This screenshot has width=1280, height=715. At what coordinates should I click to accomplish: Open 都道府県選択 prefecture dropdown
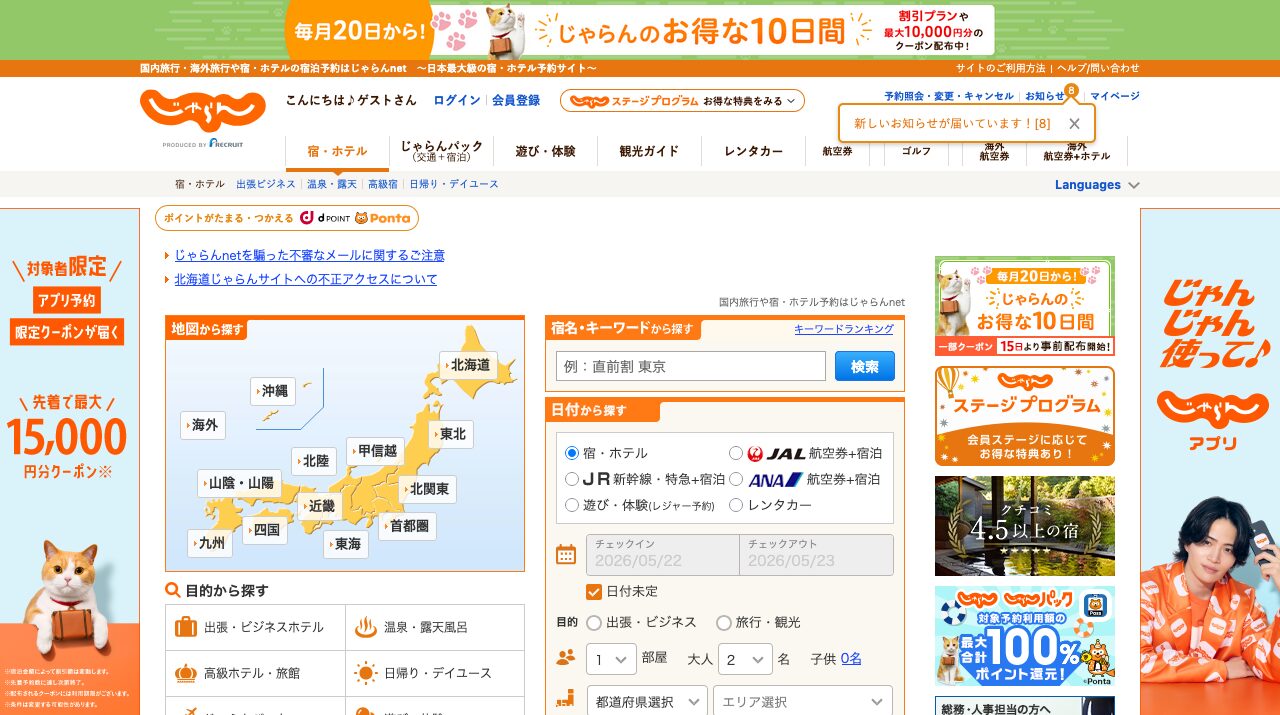point(647,702)
